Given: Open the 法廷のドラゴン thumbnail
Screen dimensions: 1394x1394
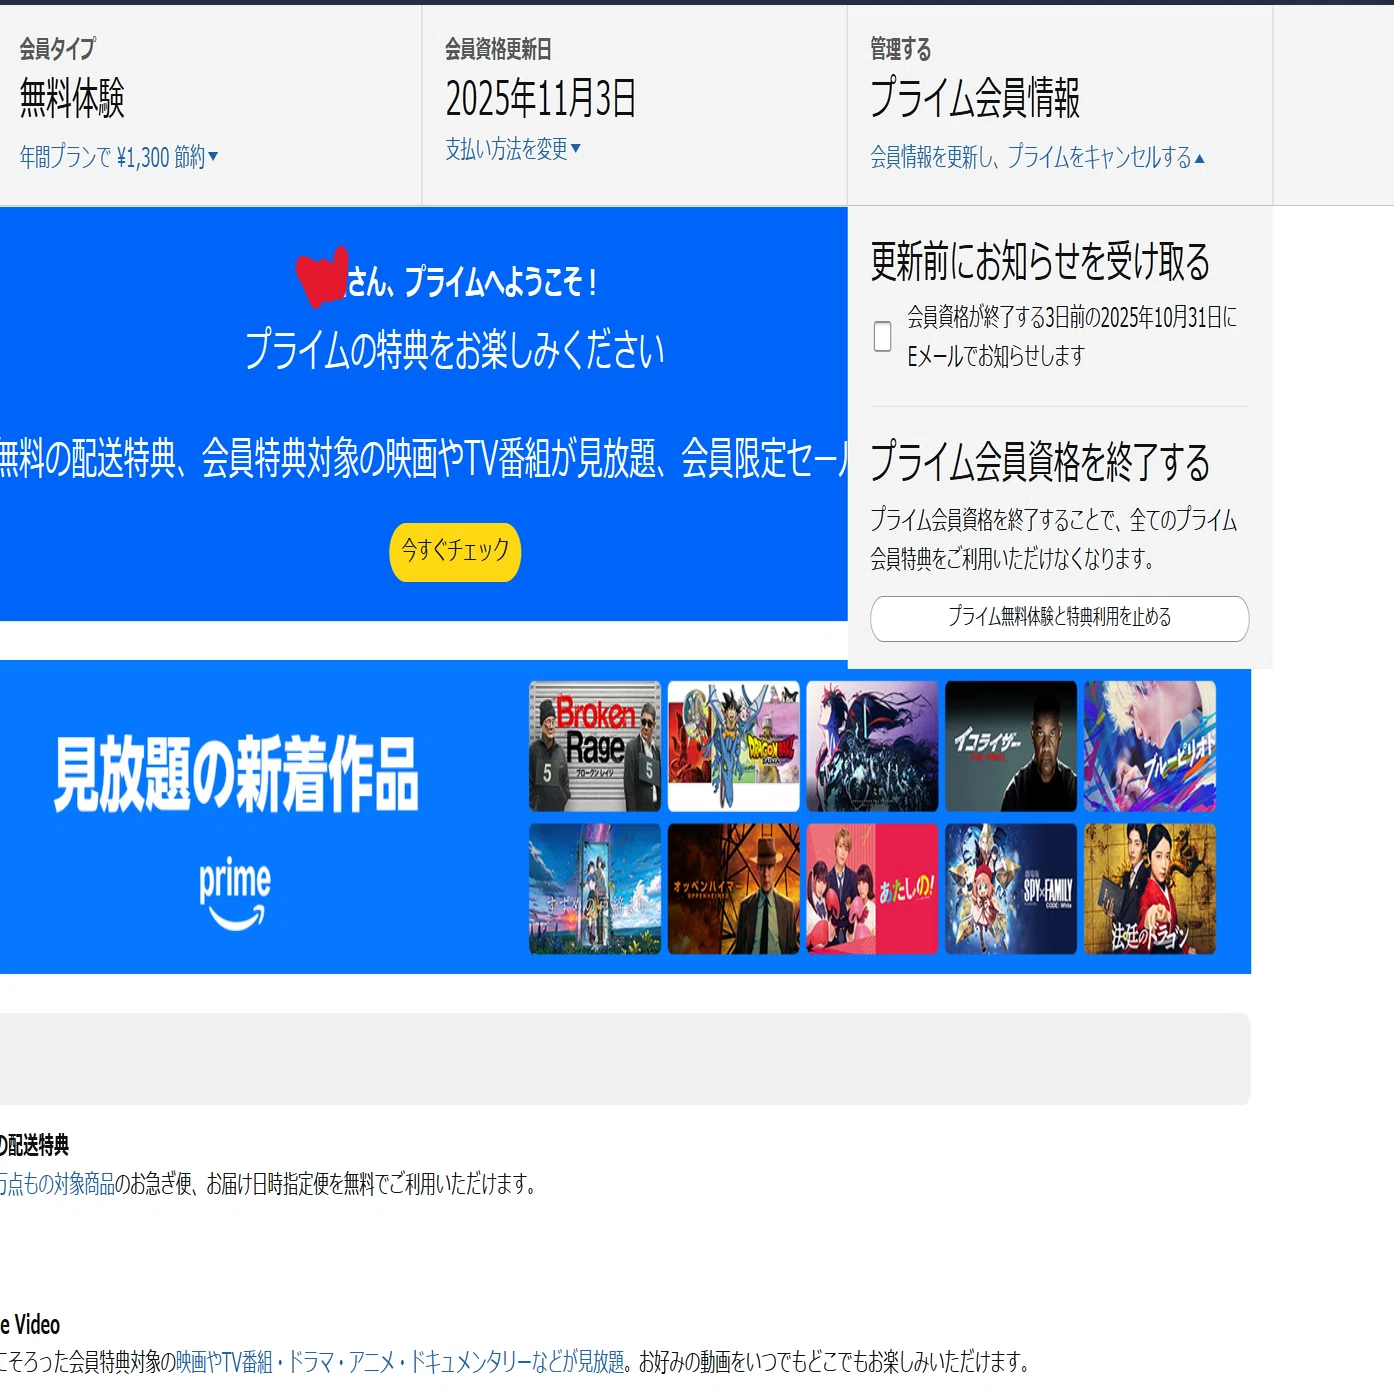Looking at the screenshot, I should point(1150,889).
